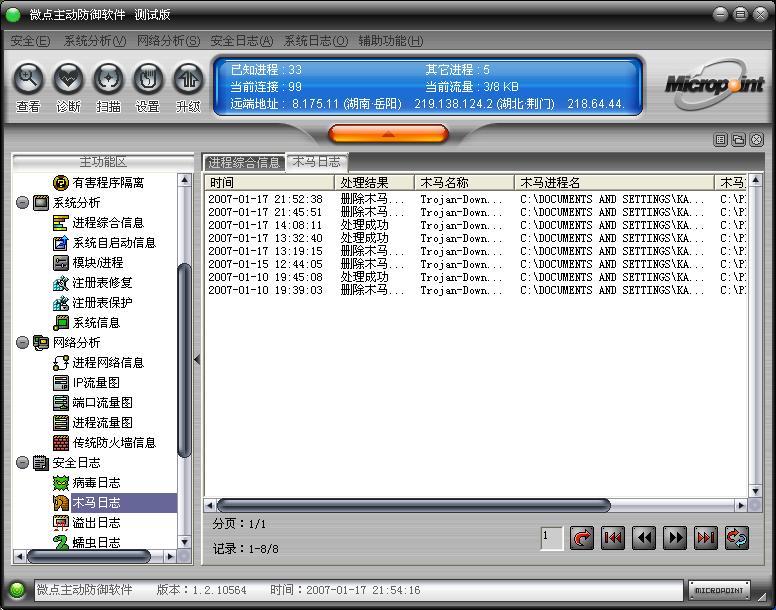Open the 网络分析(S) menu

tap(168, 41)
